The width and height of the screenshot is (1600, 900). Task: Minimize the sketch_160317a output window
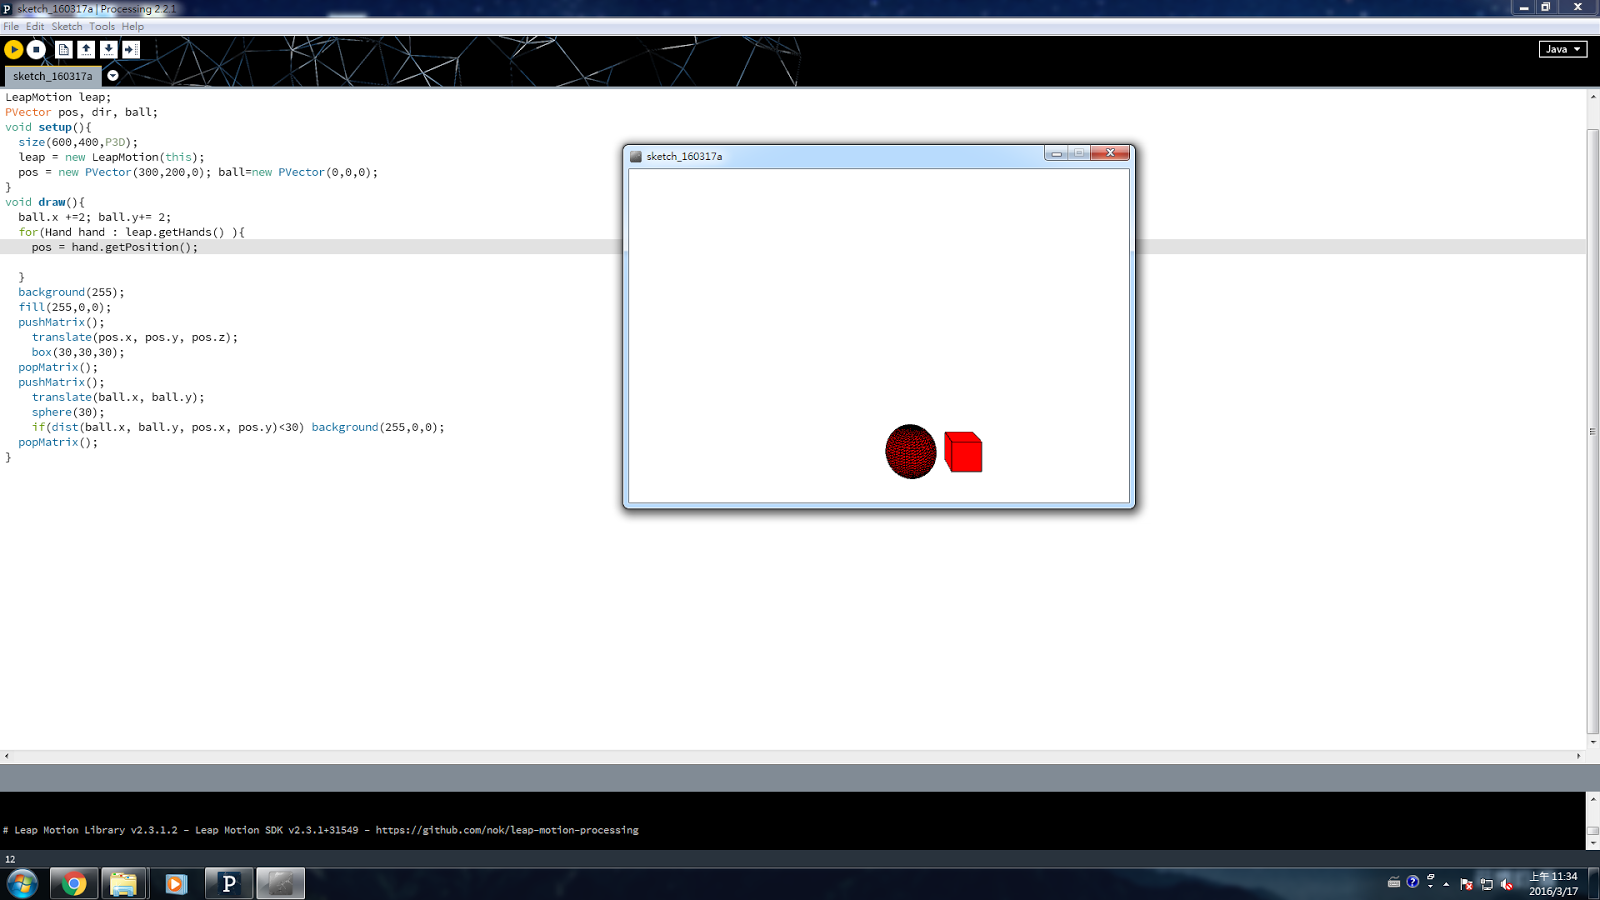pos(1056,153)
